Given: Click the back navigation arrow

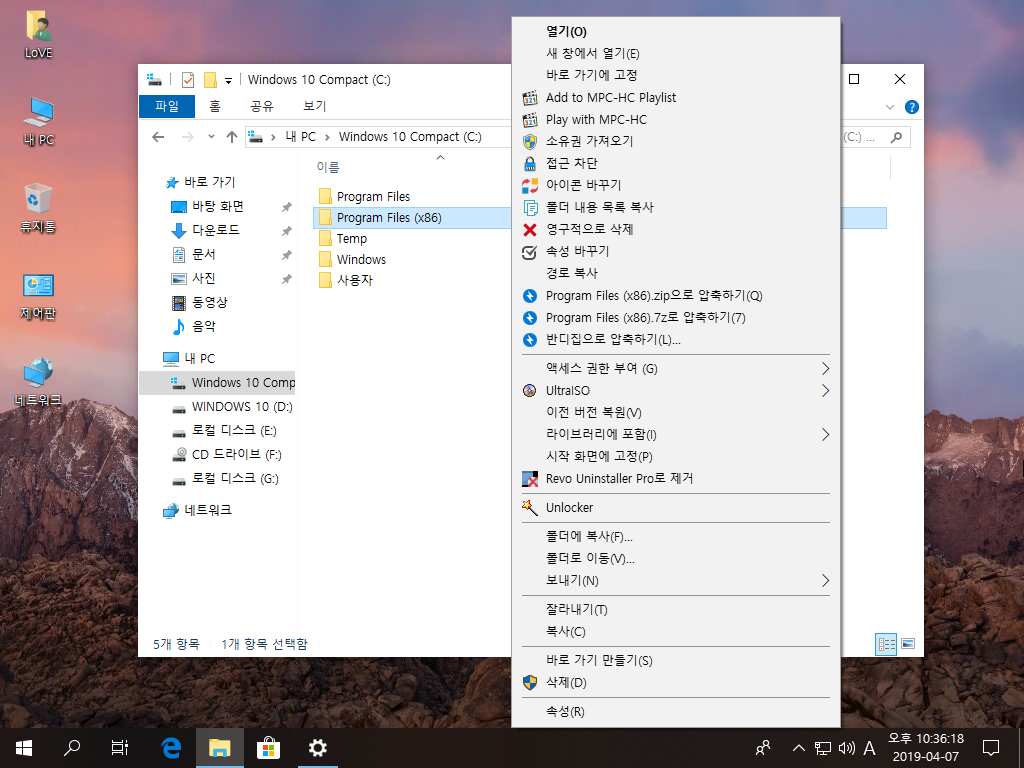Looking at the screenshot, I should pos(158,137).
